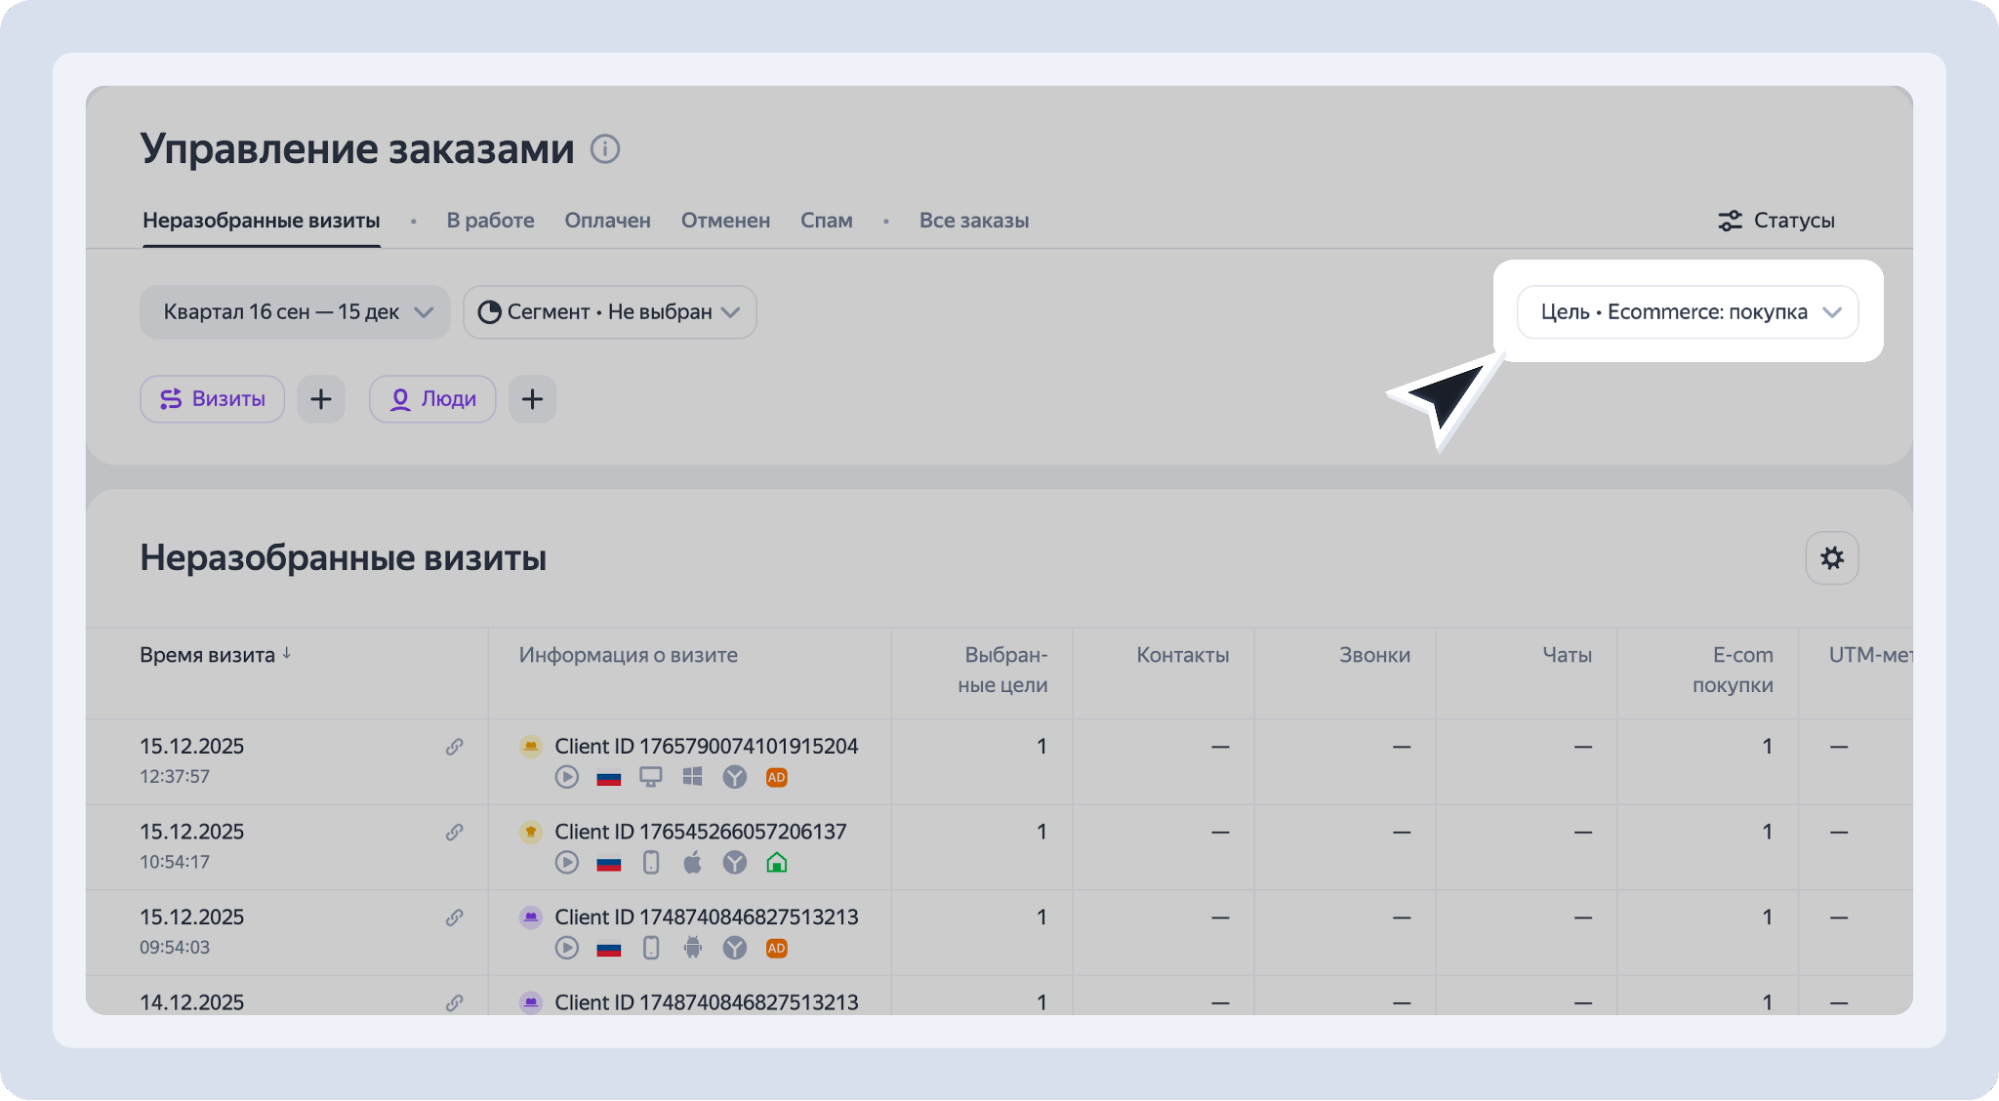This screenshot has width=1999, height=1101.
Task: Switch to the В работе tab
Action: tap(490, 220)
